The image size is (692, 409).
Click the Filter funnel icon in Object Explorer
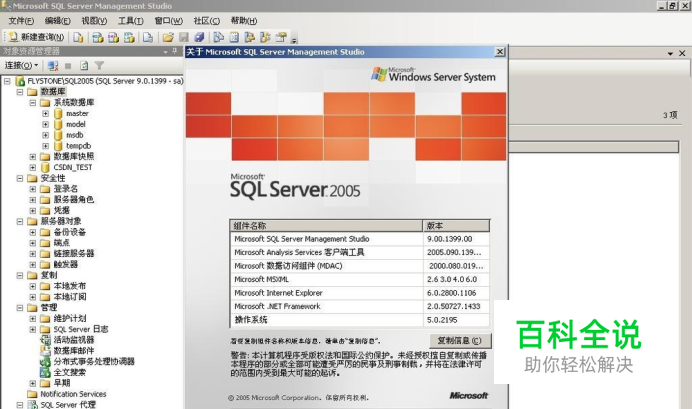pos(99,66)
